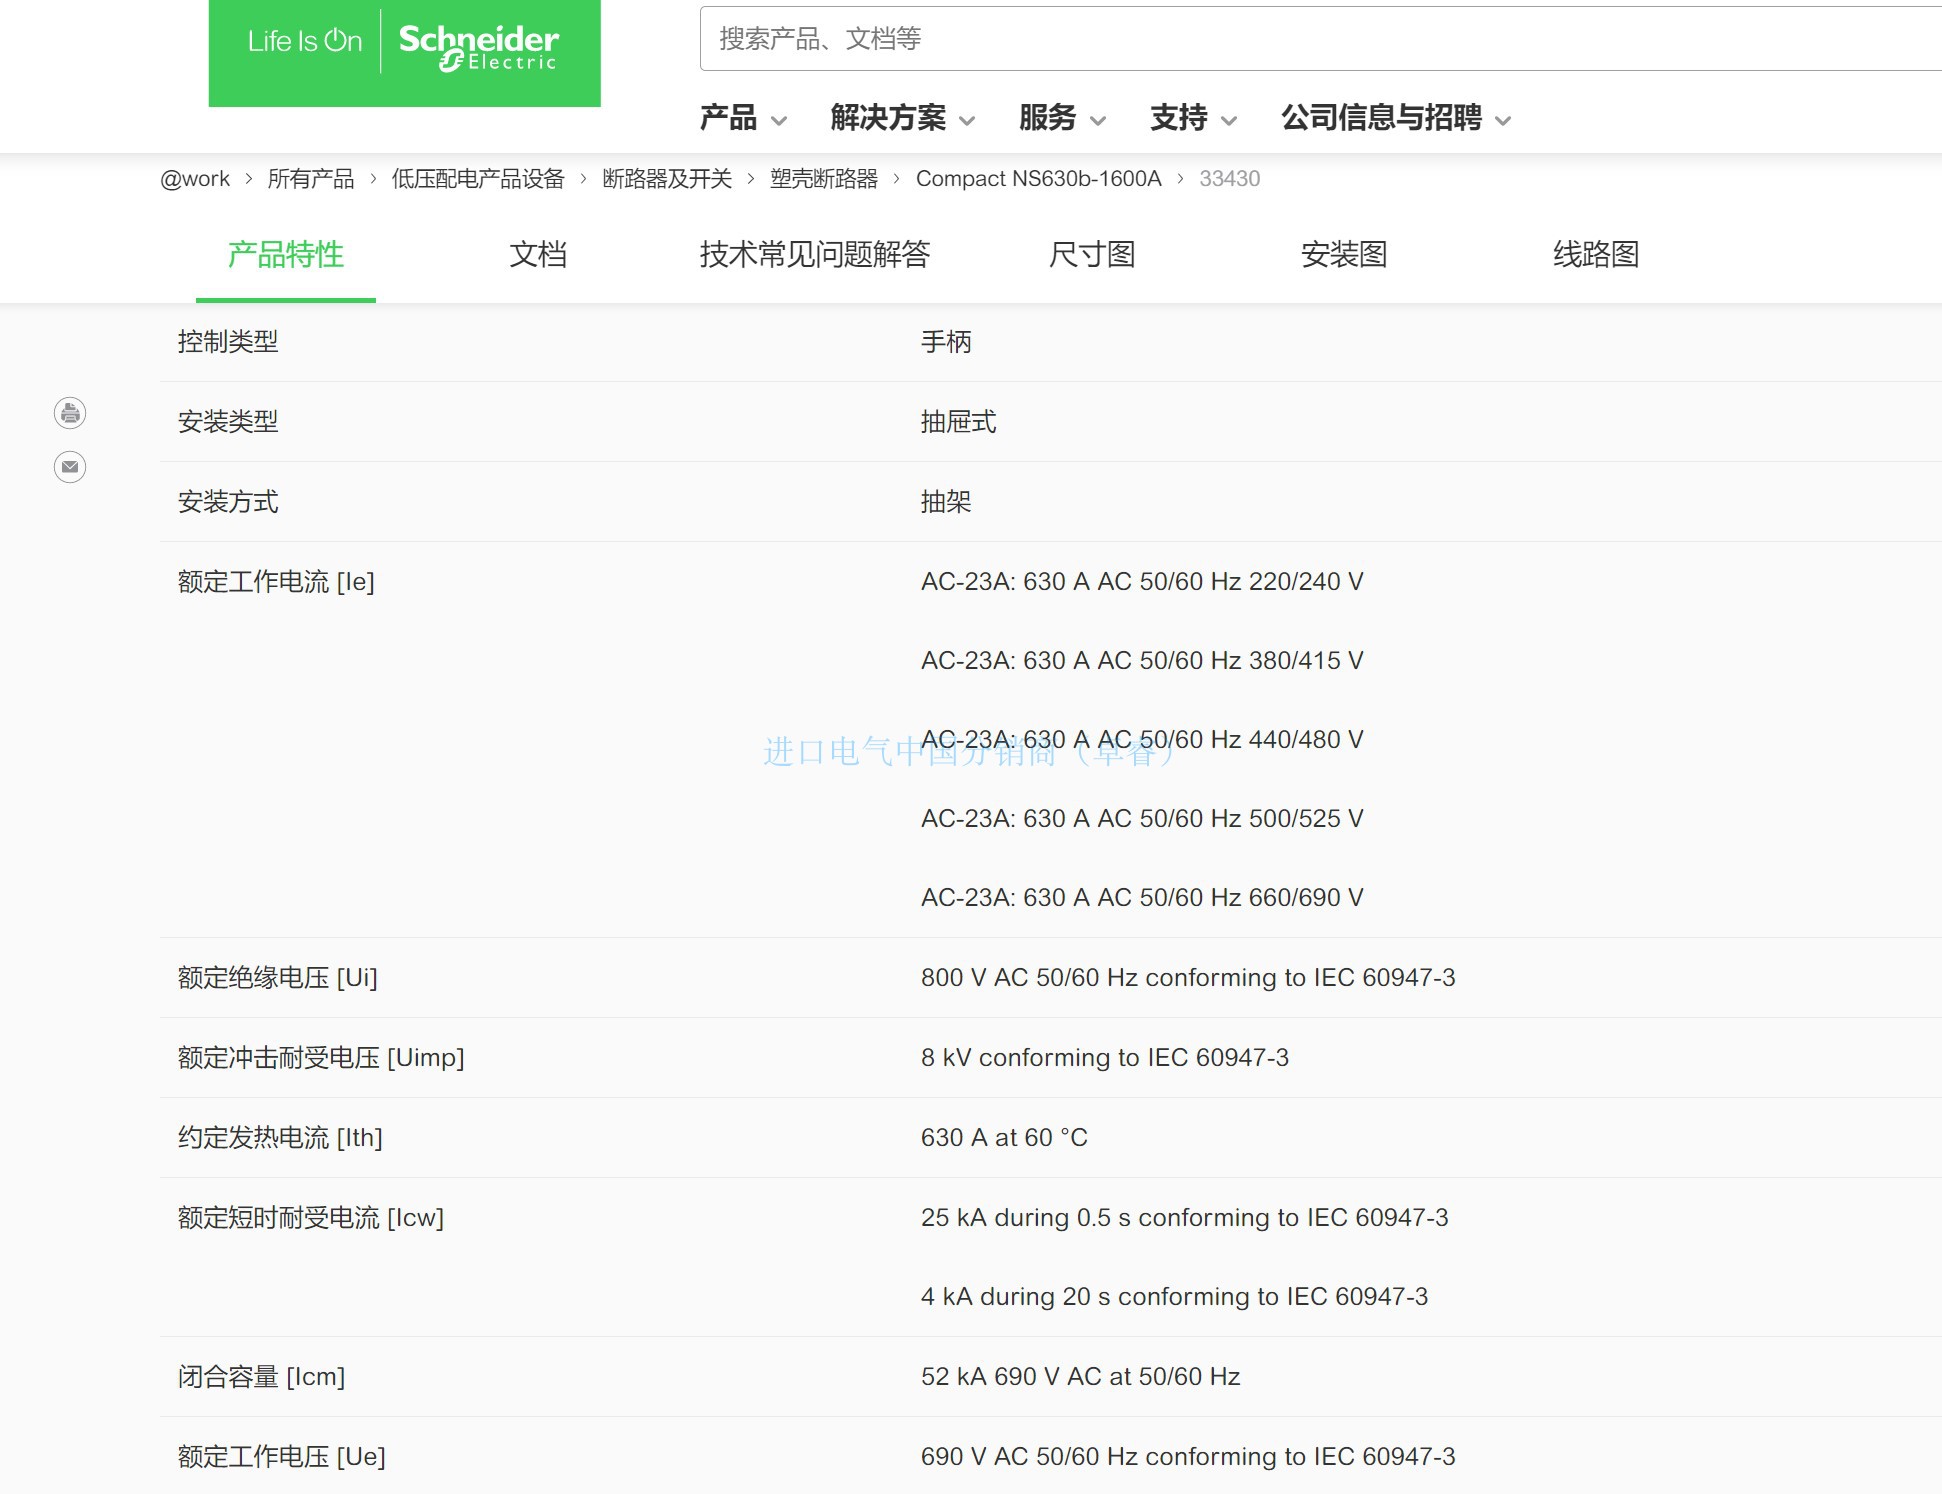The width and height of the screenshot is (1942, 1494).
Task: Click the 安装类型 row label
Action: click(228, 422)
